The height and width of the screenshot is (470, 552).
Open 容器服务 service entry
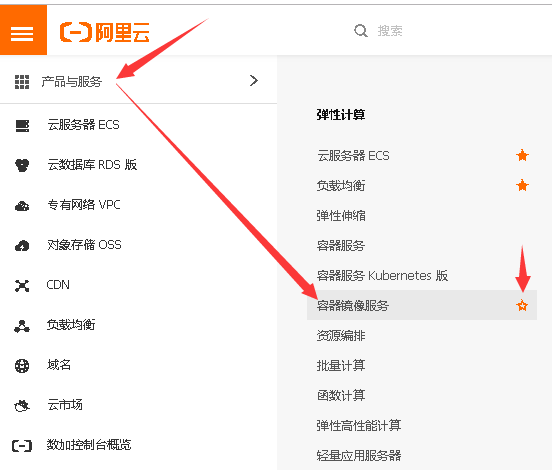[341, 245]
